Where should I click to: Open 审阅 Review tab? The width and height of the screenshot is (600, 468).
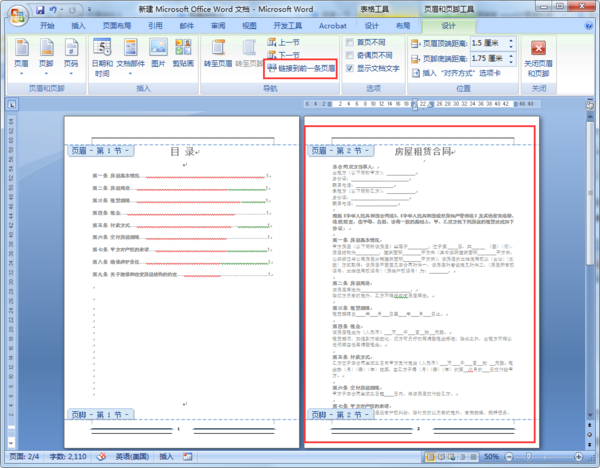[x=218, y=26]
